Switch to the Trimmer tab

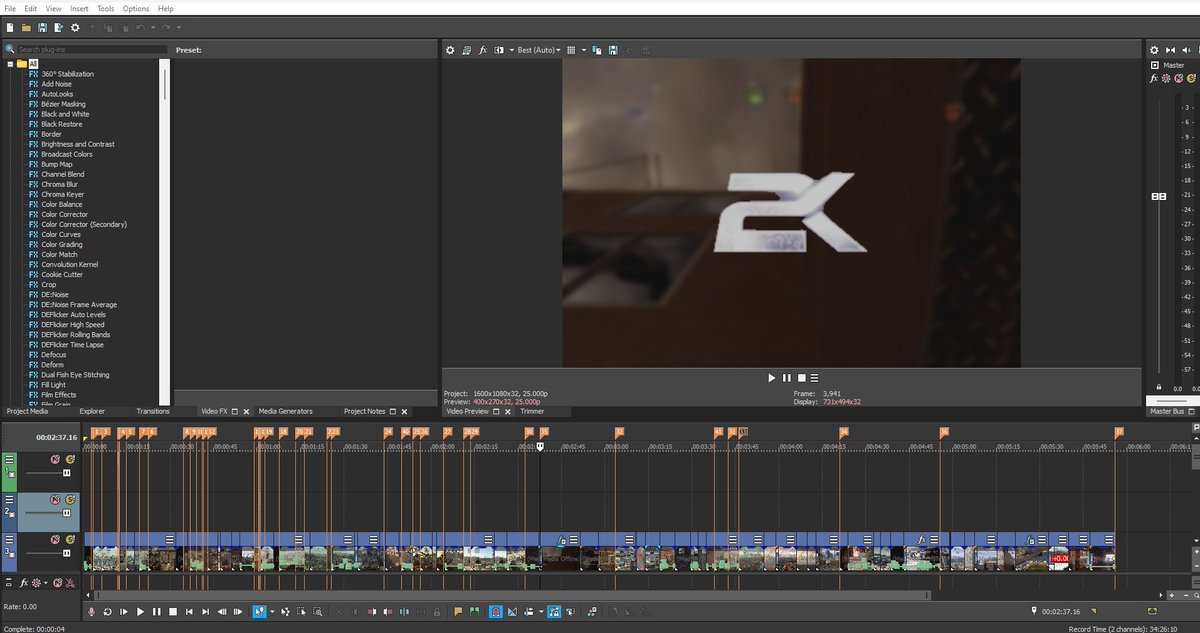(532, 411)
